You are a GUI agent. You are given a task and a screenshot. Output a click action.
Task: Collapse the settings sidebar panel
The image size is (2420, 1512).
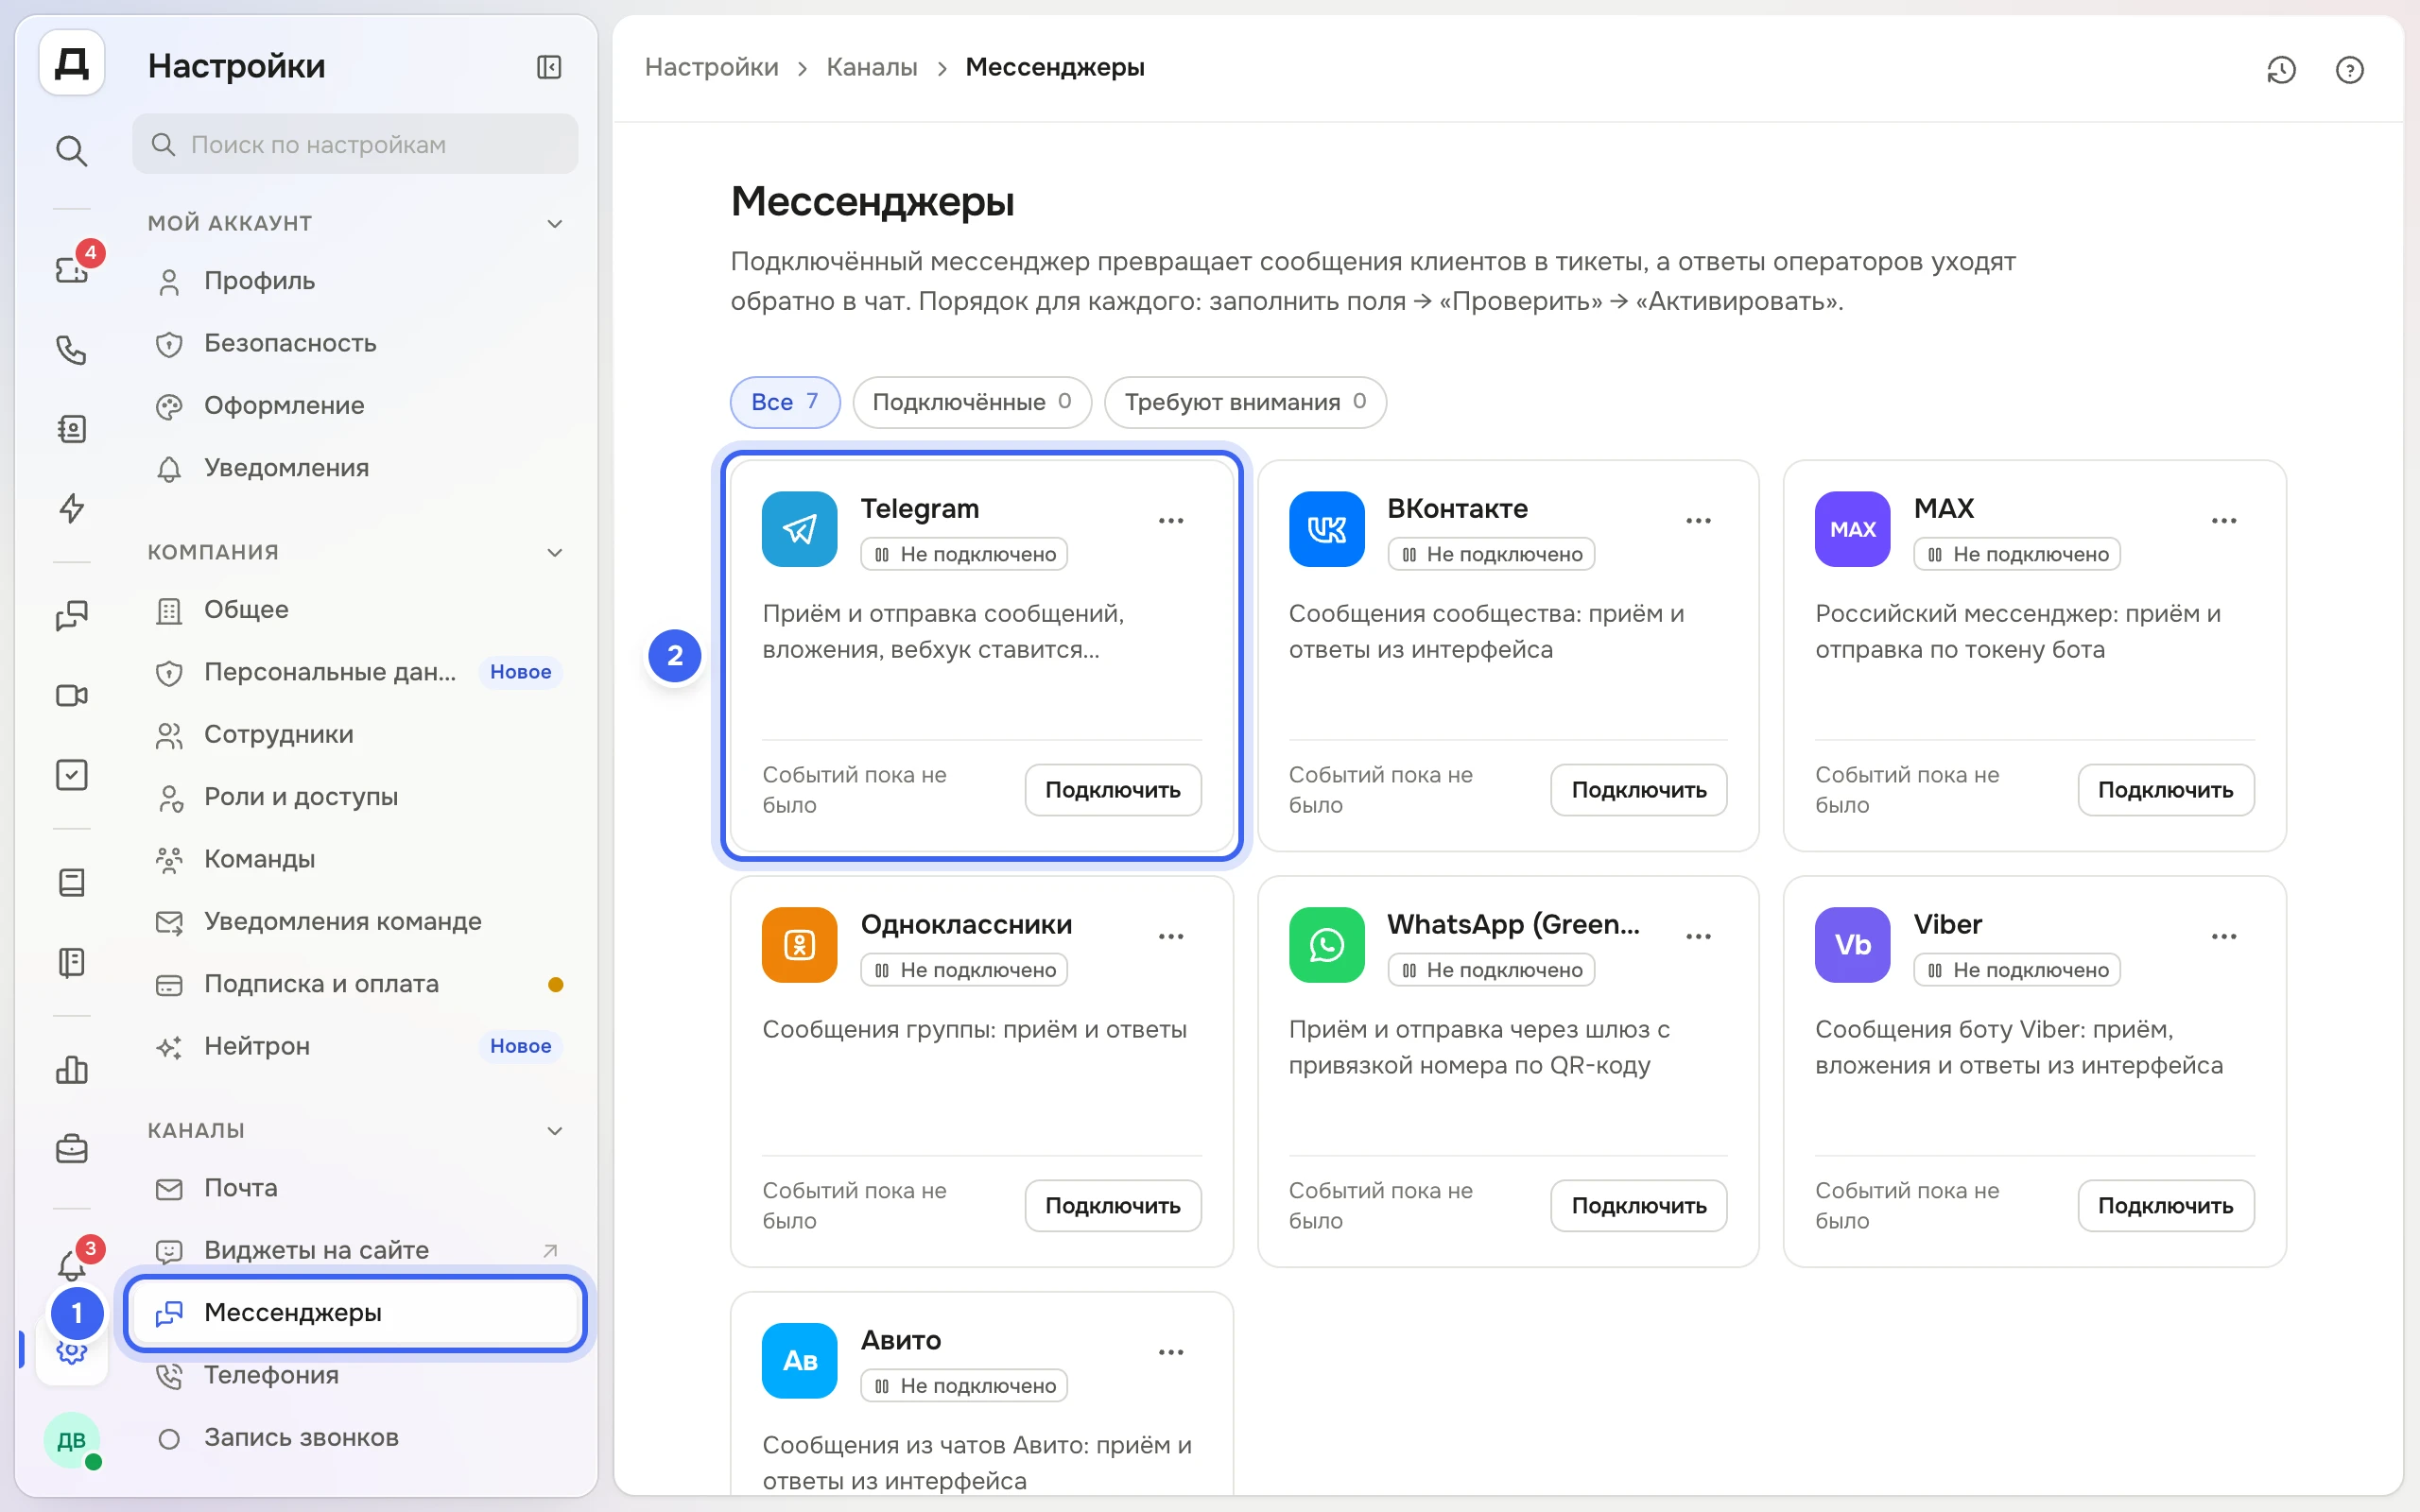click(549, 67)
